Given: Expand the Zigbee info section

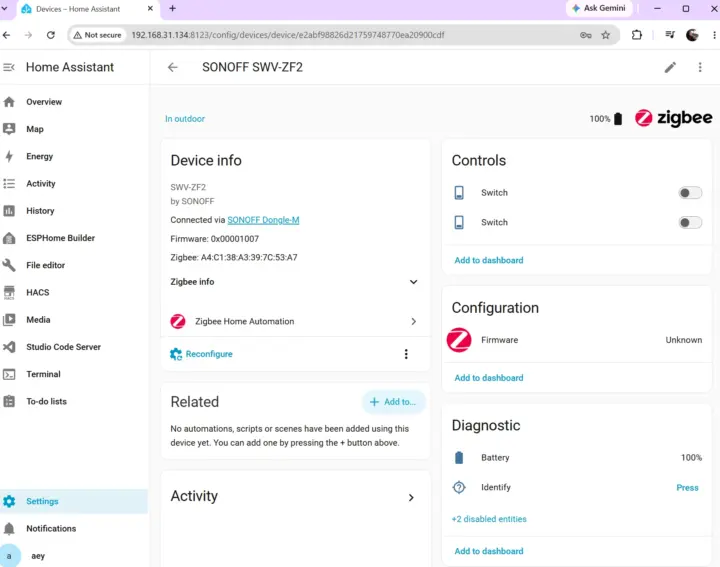Looking at the screenshot, I should point(294,282).
